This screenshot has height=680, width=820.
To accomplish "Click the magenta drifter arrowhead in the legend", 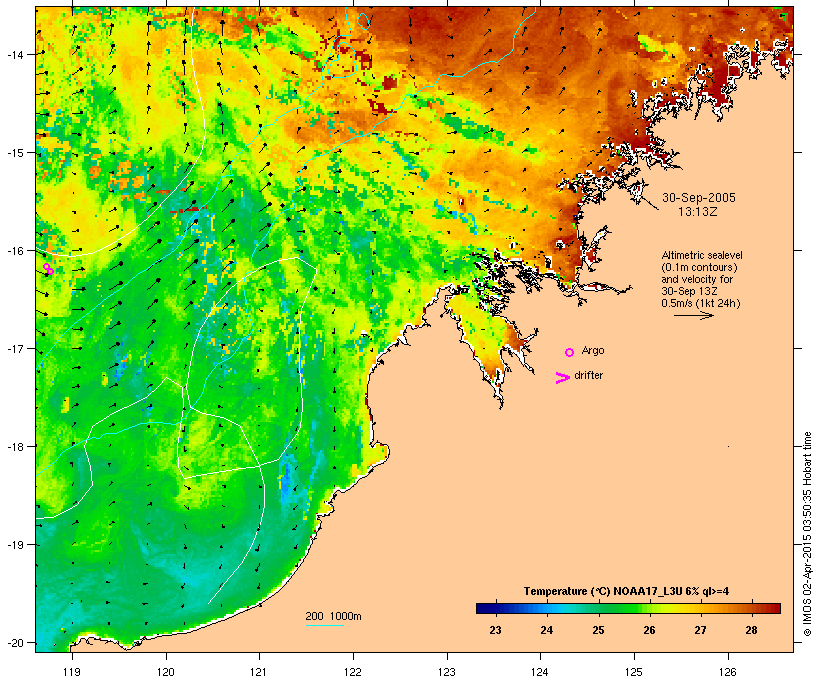I will (563, 378).
